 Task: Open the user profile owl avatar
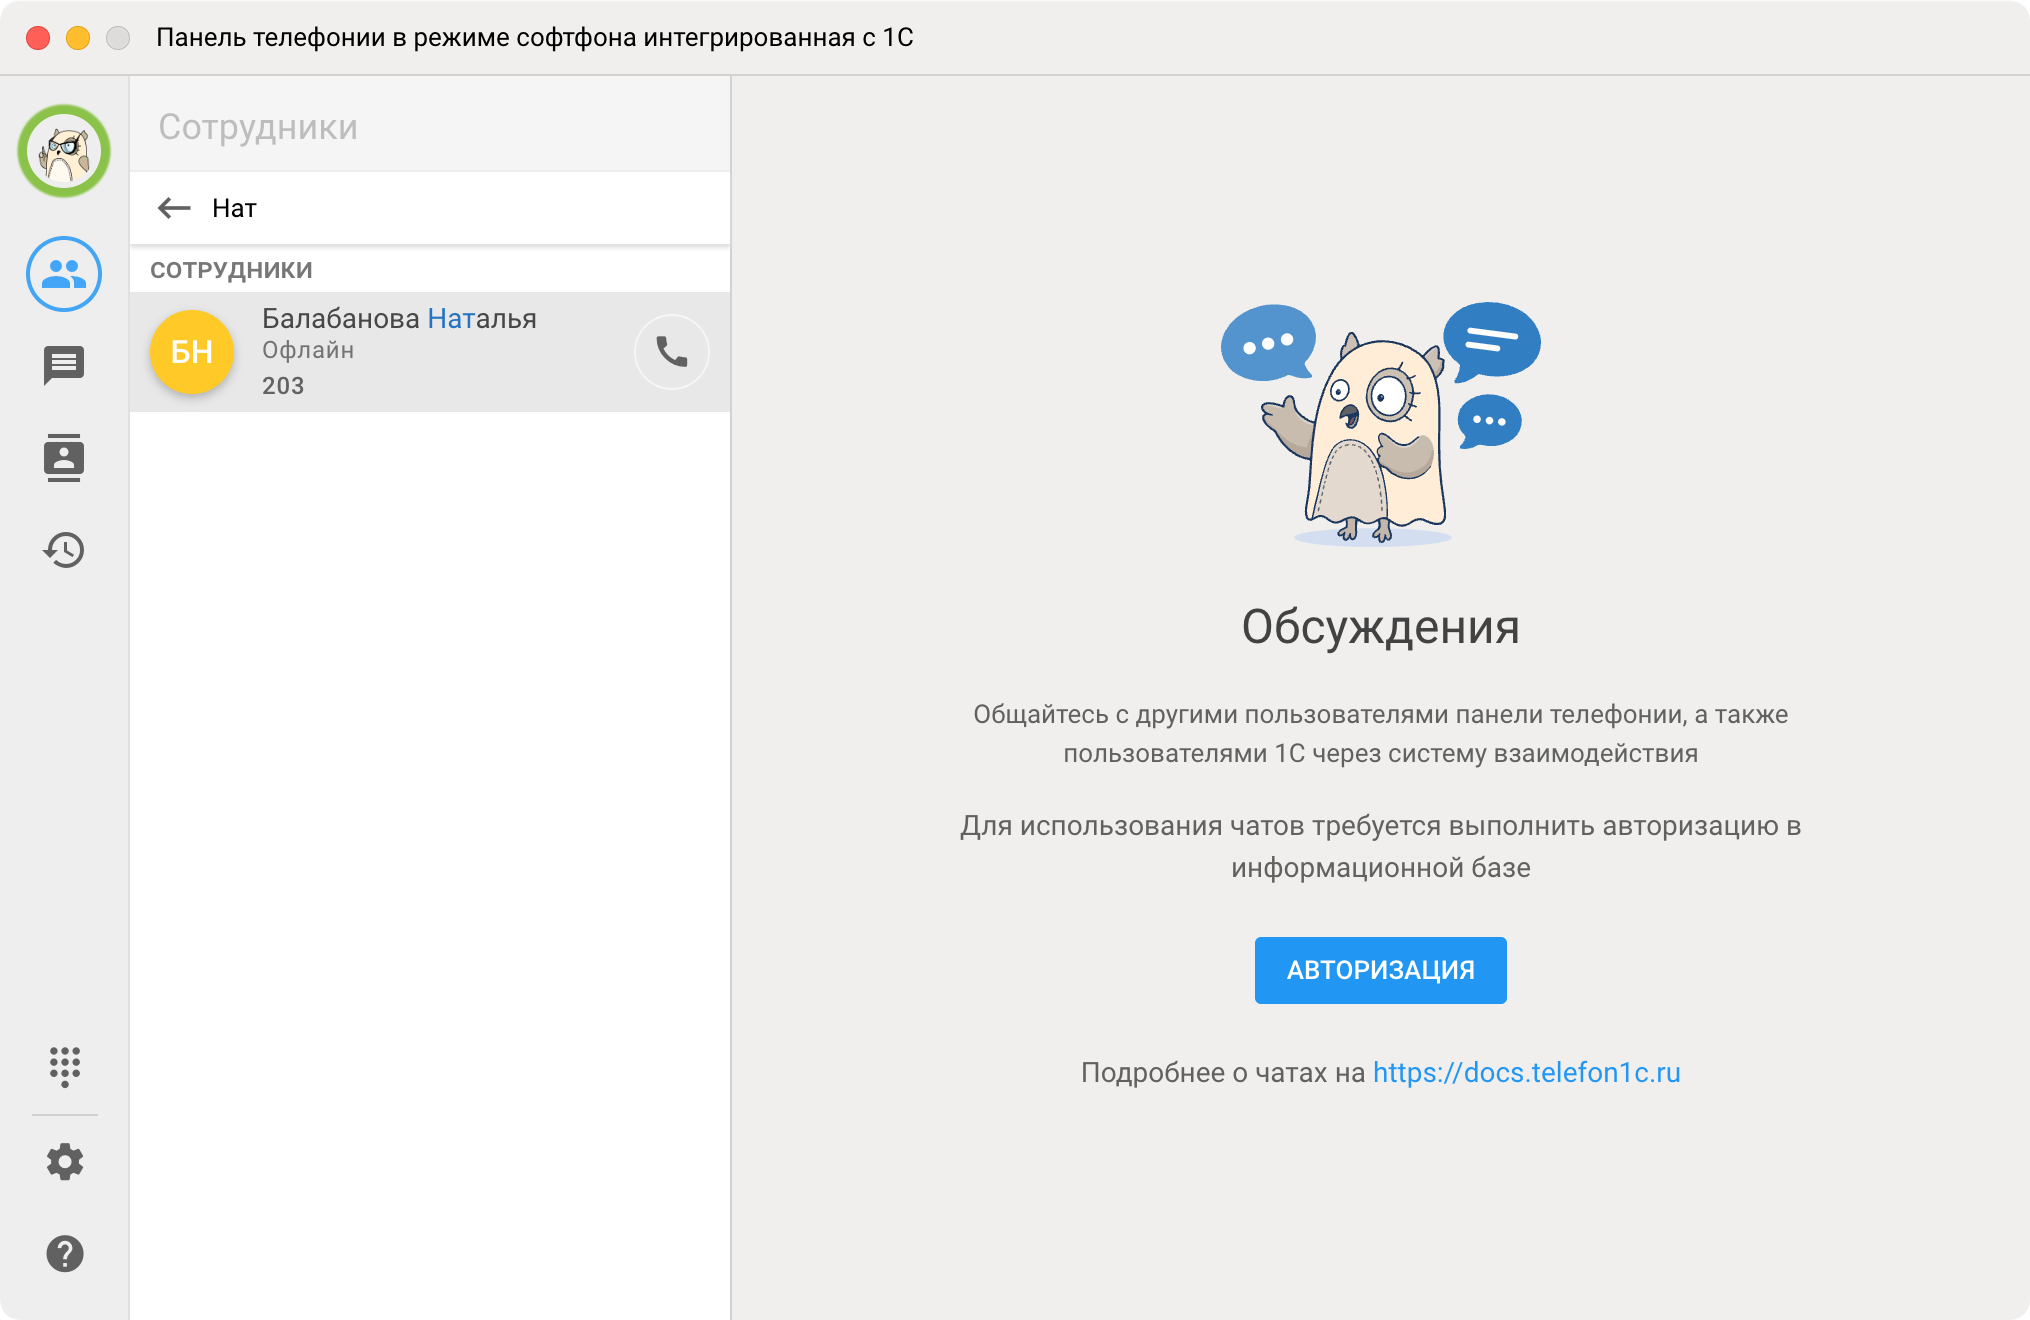point(64,151)
